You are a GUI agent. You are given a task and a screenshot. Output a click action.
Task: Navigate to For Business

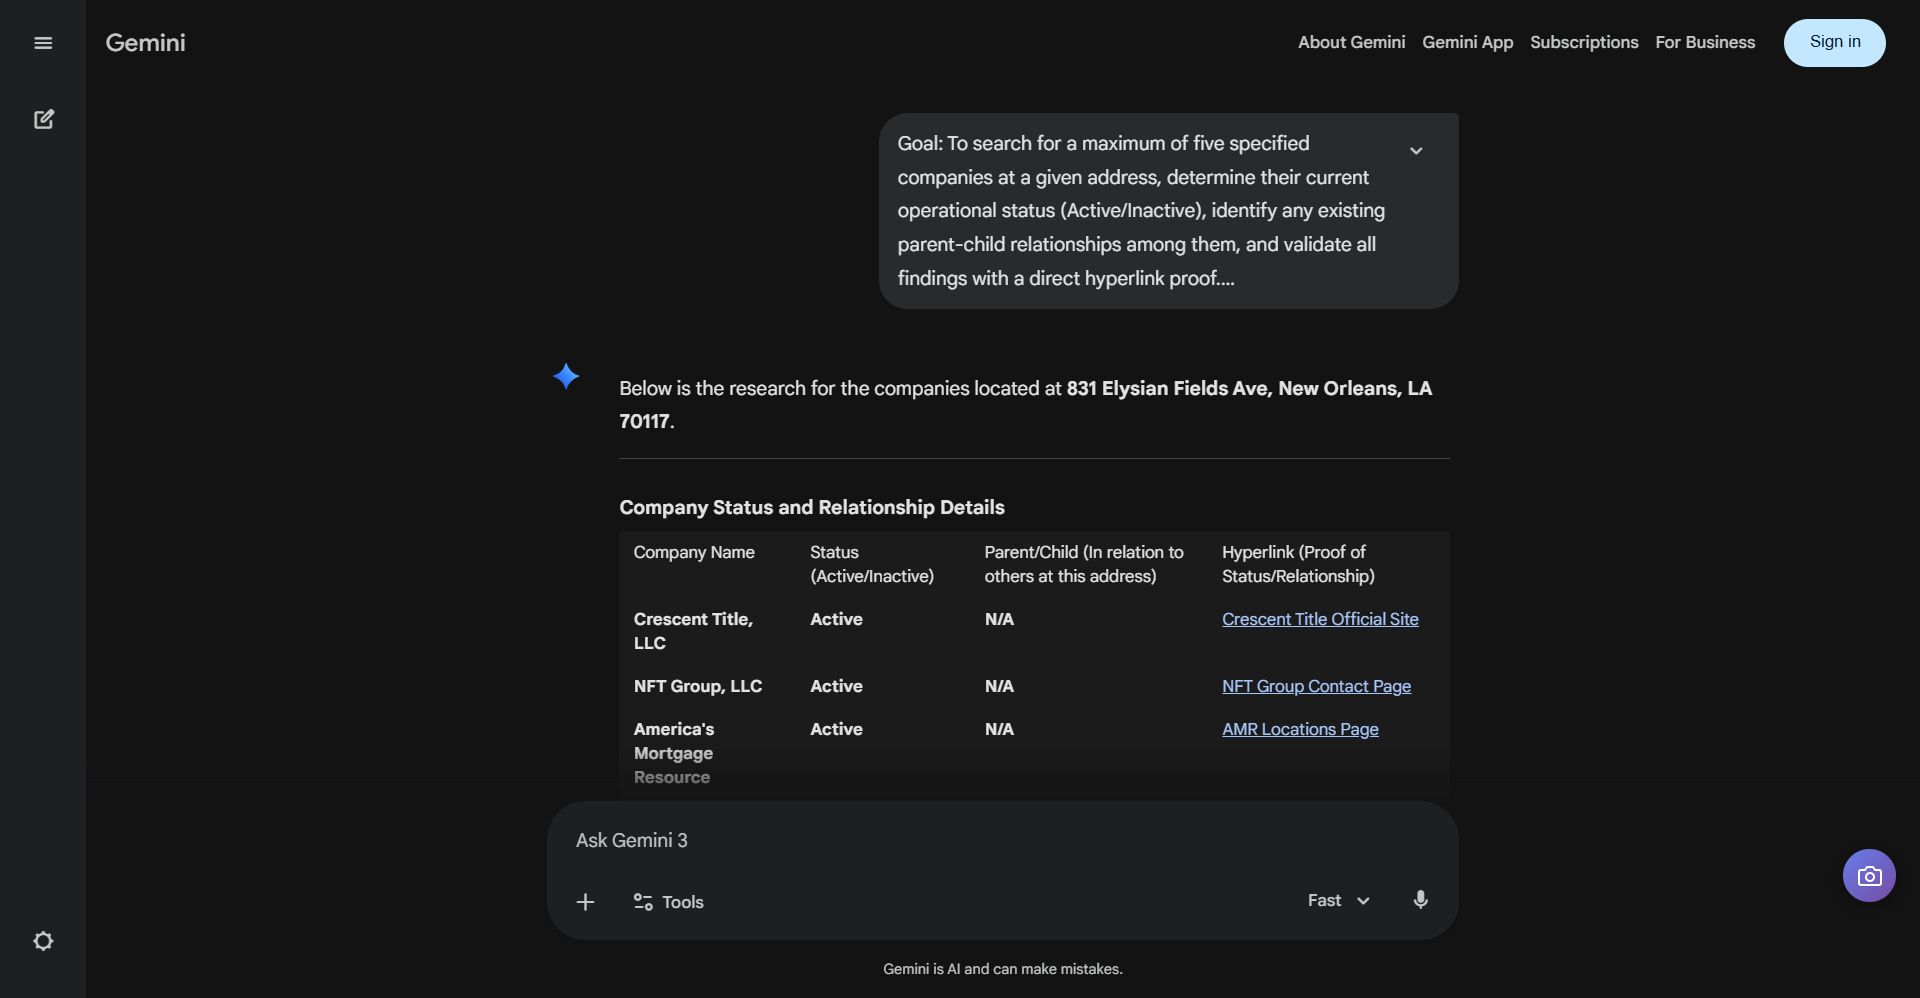(x=1705, y=42)
